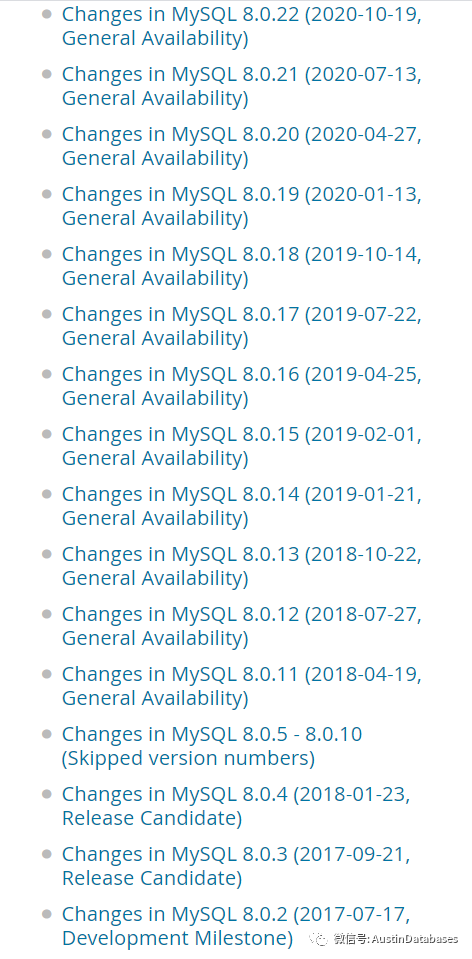
Task: Open Changes in MySQL 8.0.13 (2018-10-22)
Action: 242,566
